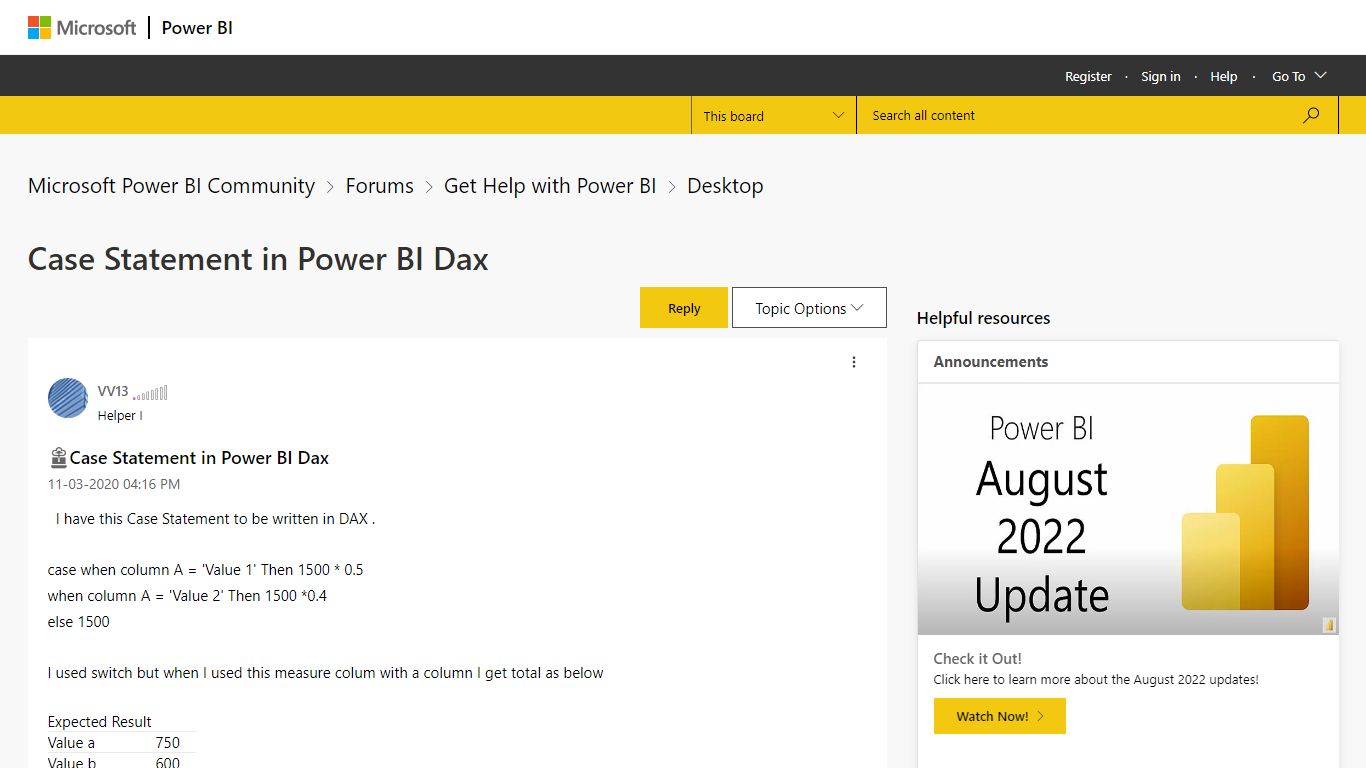Click the post title Case Statement in Power BI Dax
This screenshot has width=1366, height=768.
199,458
